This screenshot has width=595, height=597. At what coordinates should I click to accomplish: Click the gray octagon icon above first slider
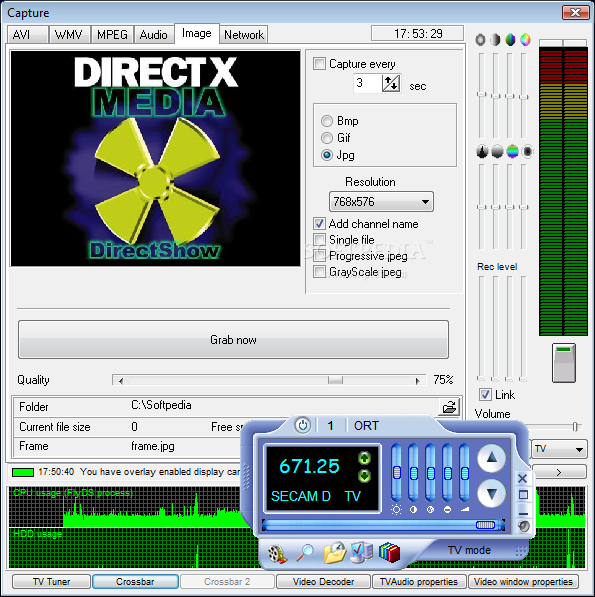(x=481, y=40)
